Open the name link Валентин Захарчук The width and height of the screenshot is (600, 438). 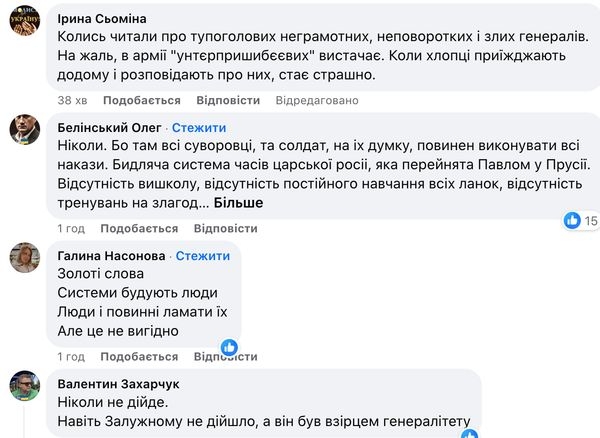pos(118,383)
